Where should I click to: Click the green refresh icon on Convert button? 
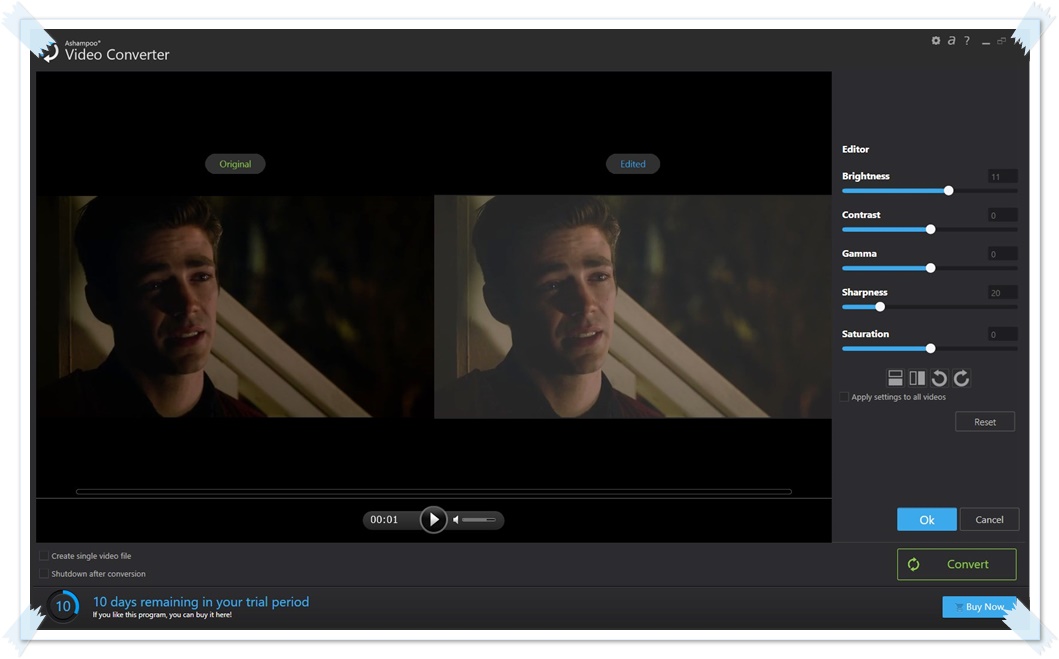[913, 564]
